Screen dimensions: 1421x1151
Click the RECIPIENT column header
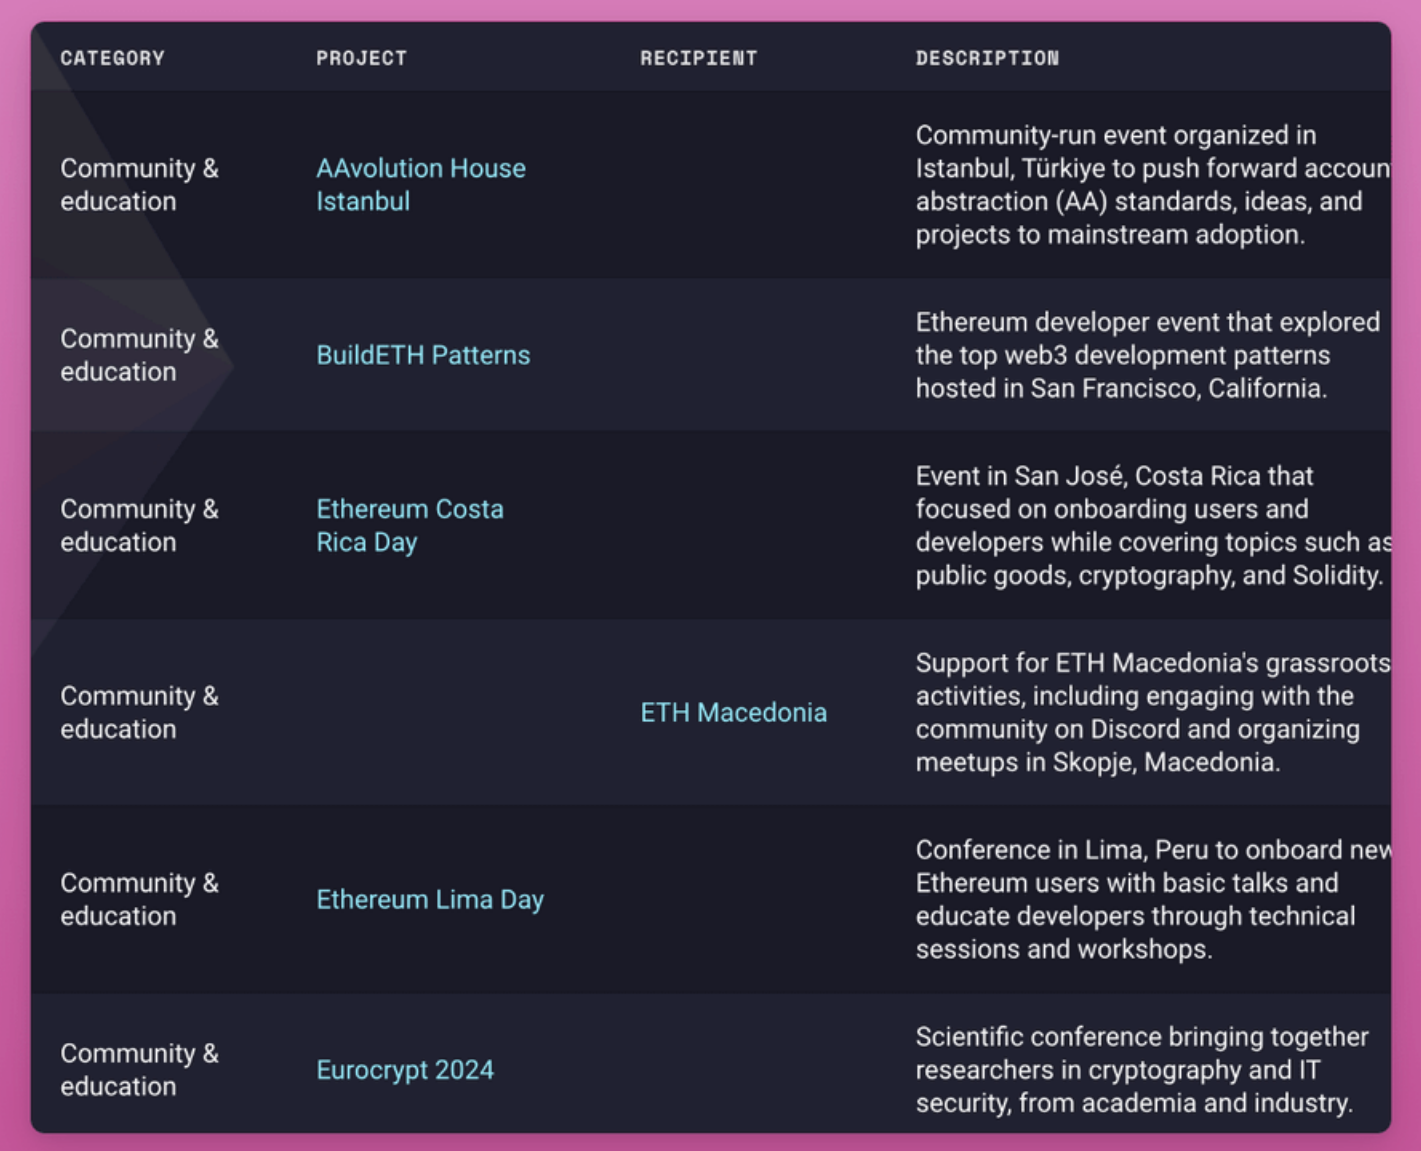click(x=698, y=58)
